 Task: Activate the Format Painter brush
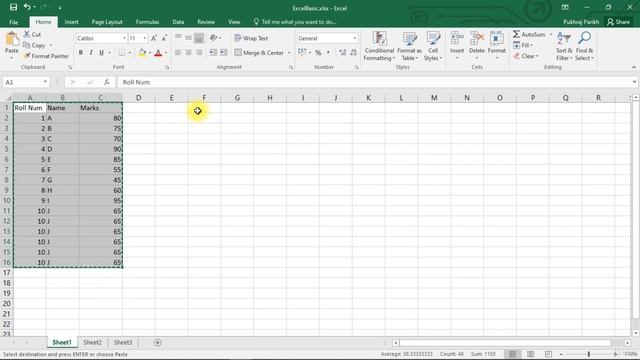point(27,56)
